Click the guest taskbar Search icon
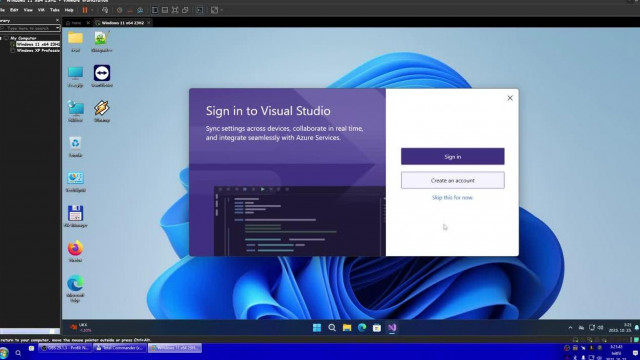 click(332, 328)
